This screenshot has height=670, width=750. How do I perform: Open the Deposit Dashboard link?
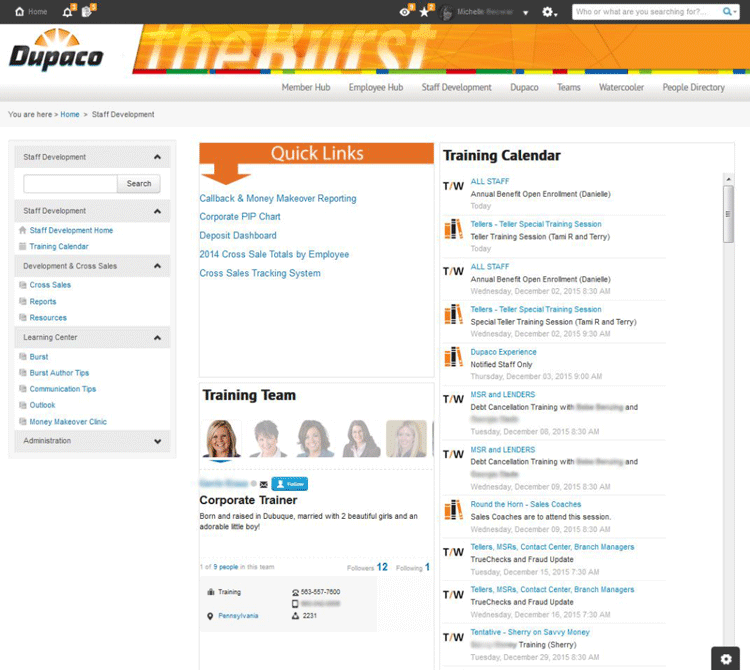(x=238, y=235)
